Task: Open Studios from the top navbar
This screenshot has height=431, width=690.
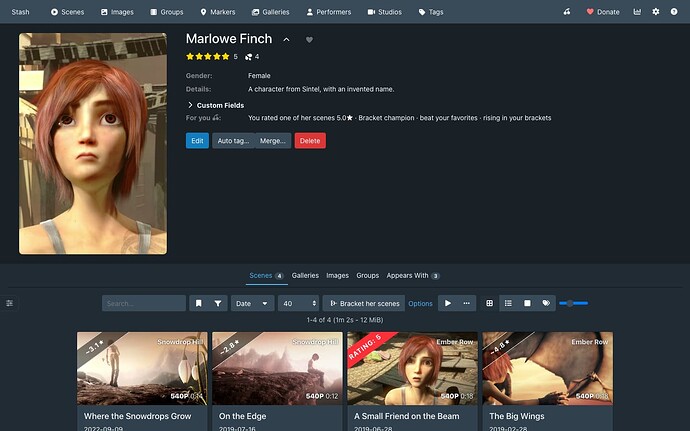Action: (385, 12)
